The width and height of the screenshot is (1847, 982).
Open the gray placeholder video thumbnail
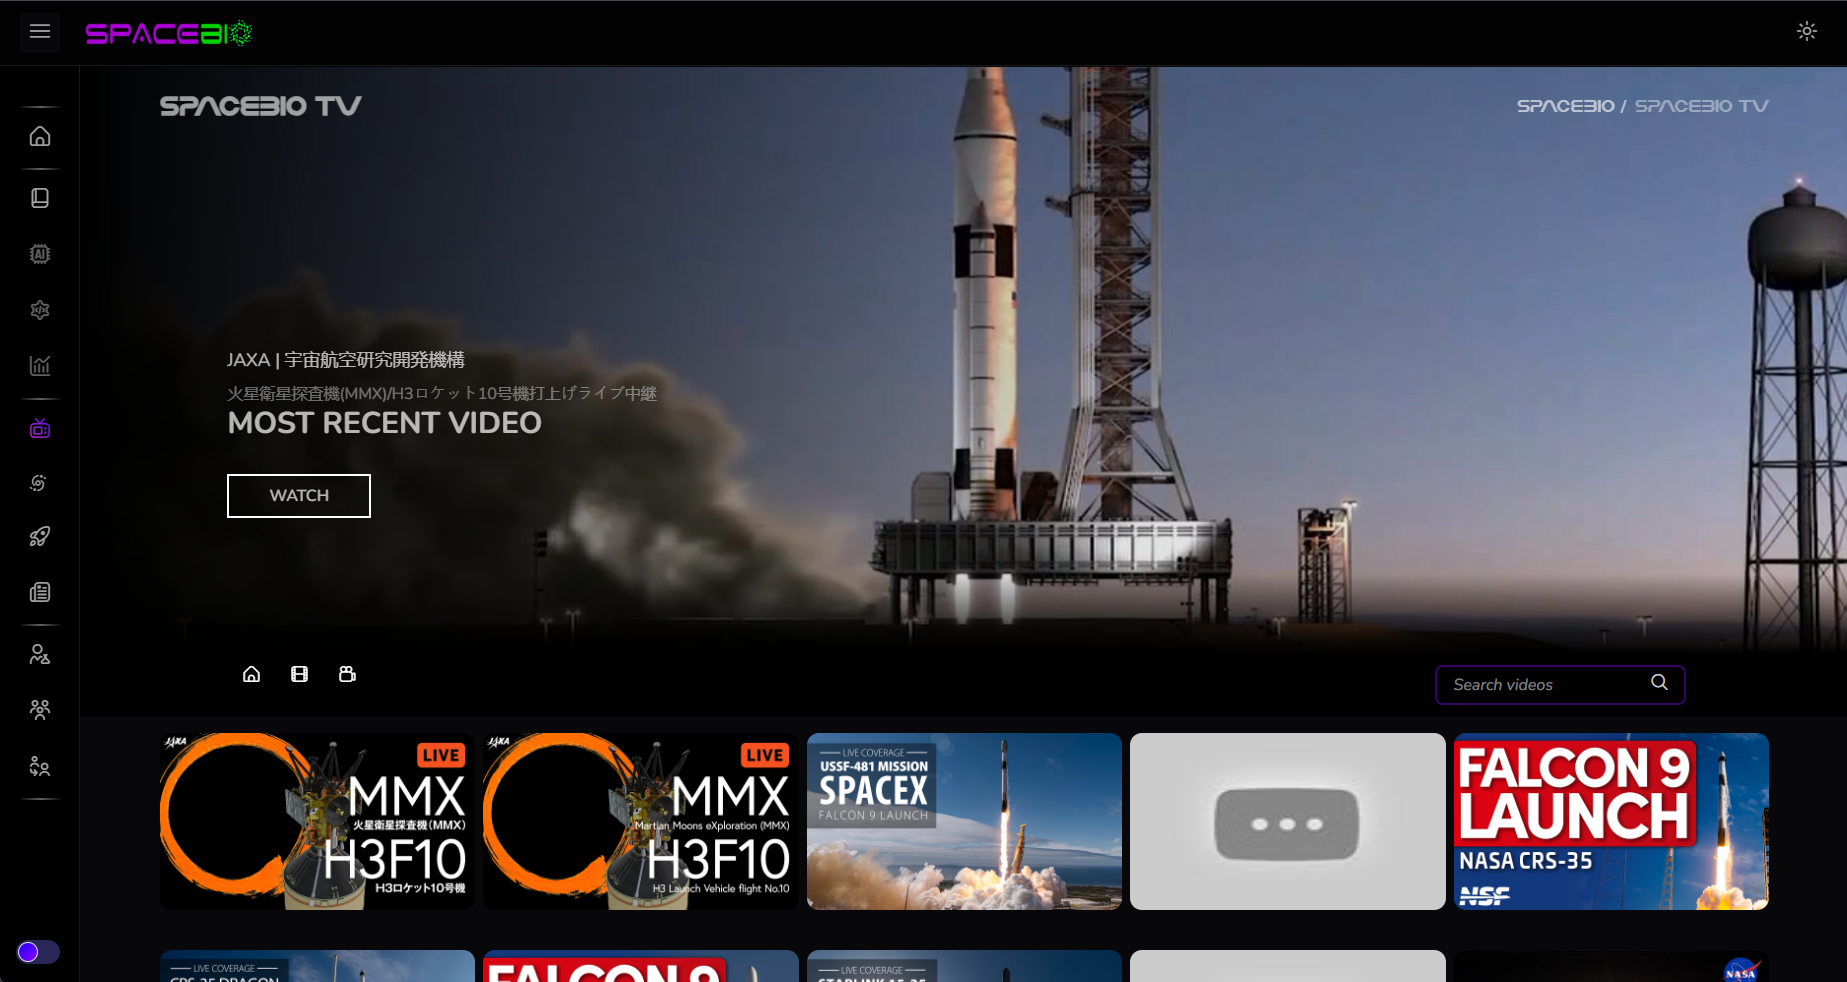click(1288, 821)
